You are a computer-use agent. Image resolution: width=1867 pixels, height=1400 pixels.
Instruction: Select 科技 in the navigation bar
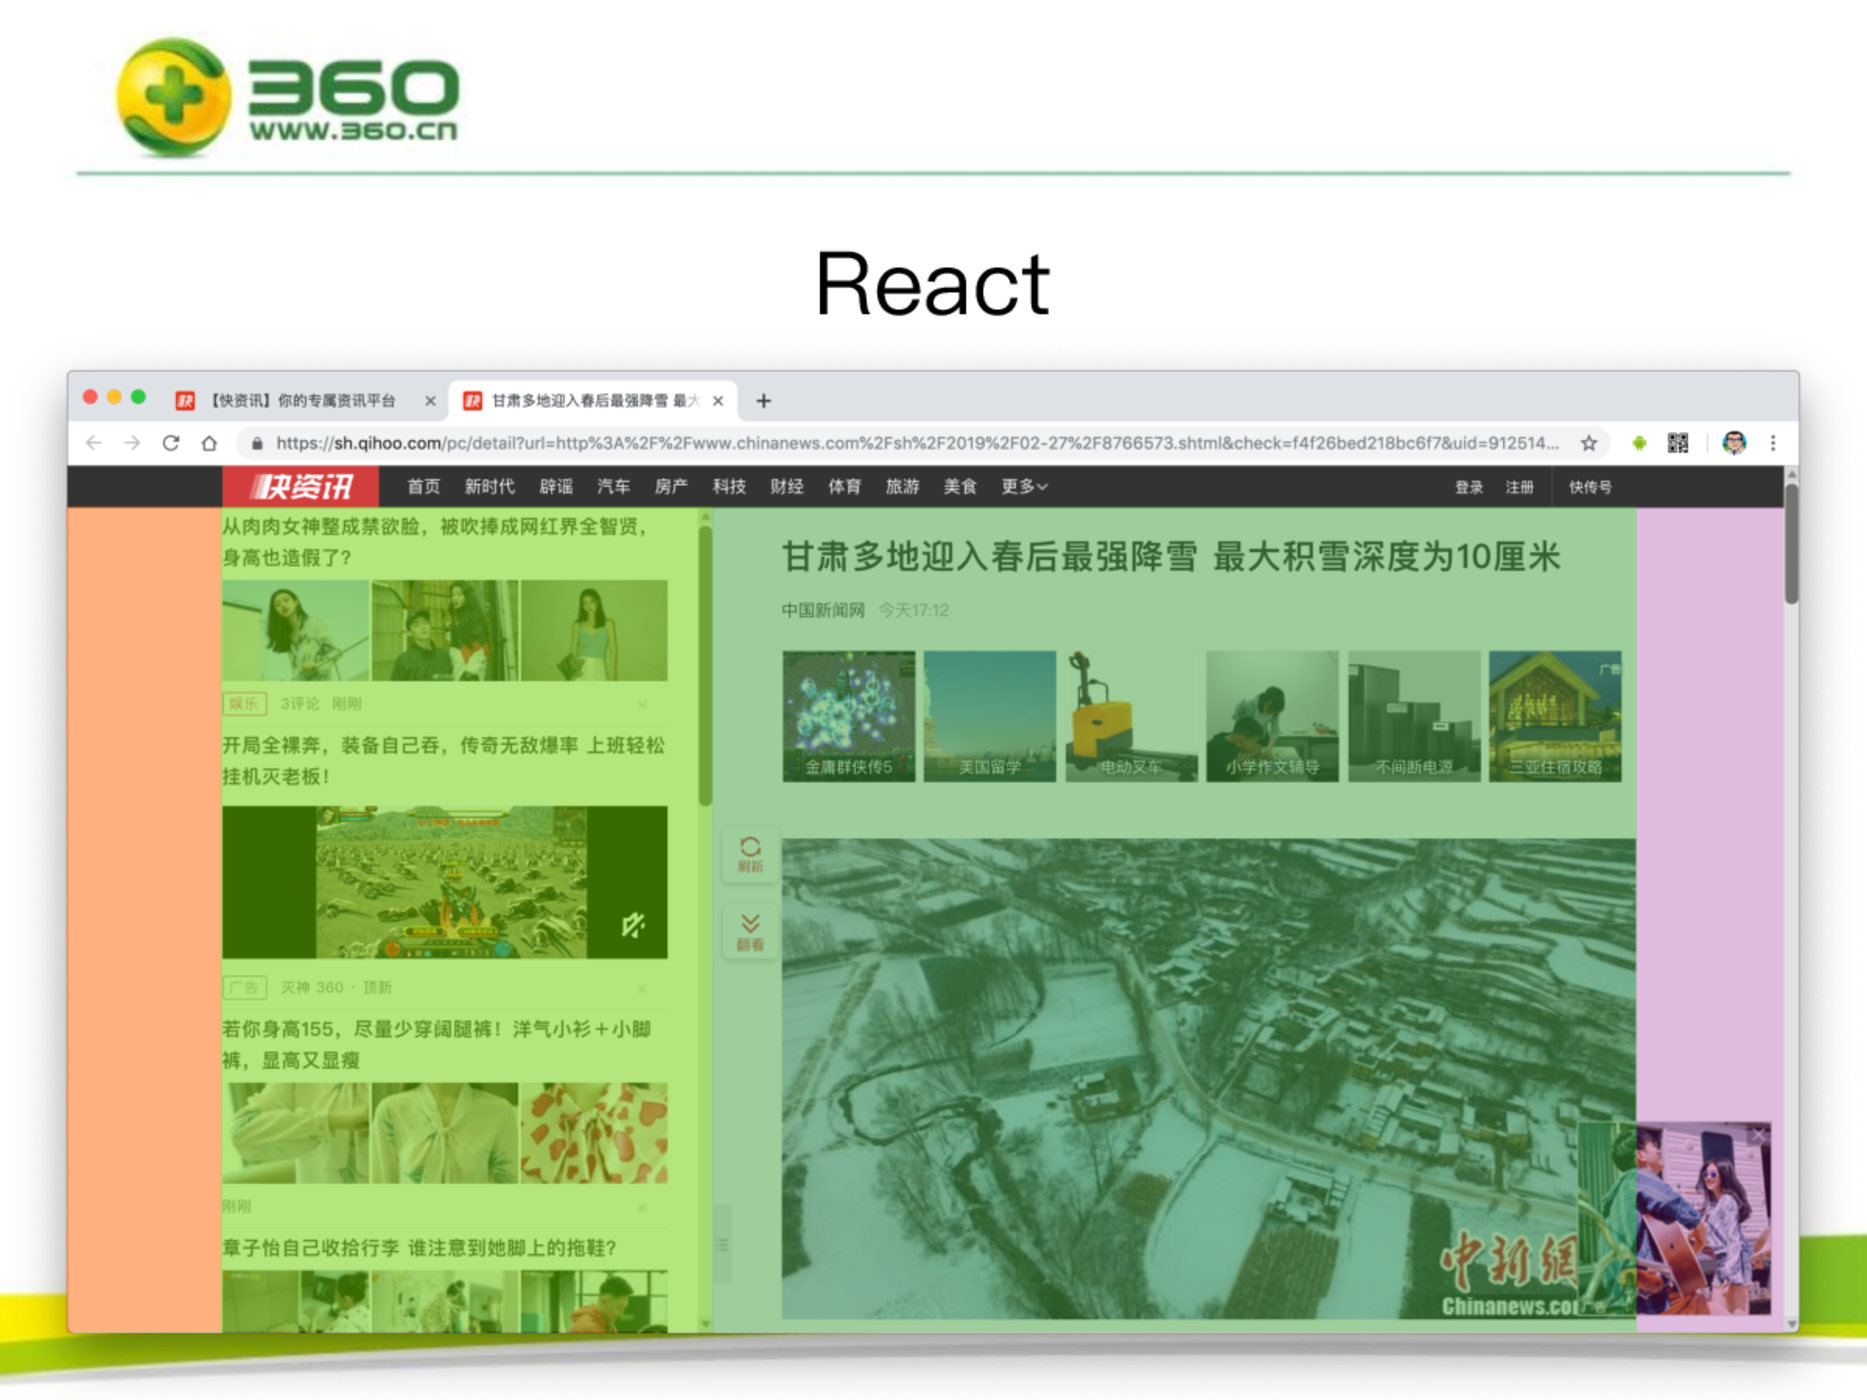tap(729, 487)
